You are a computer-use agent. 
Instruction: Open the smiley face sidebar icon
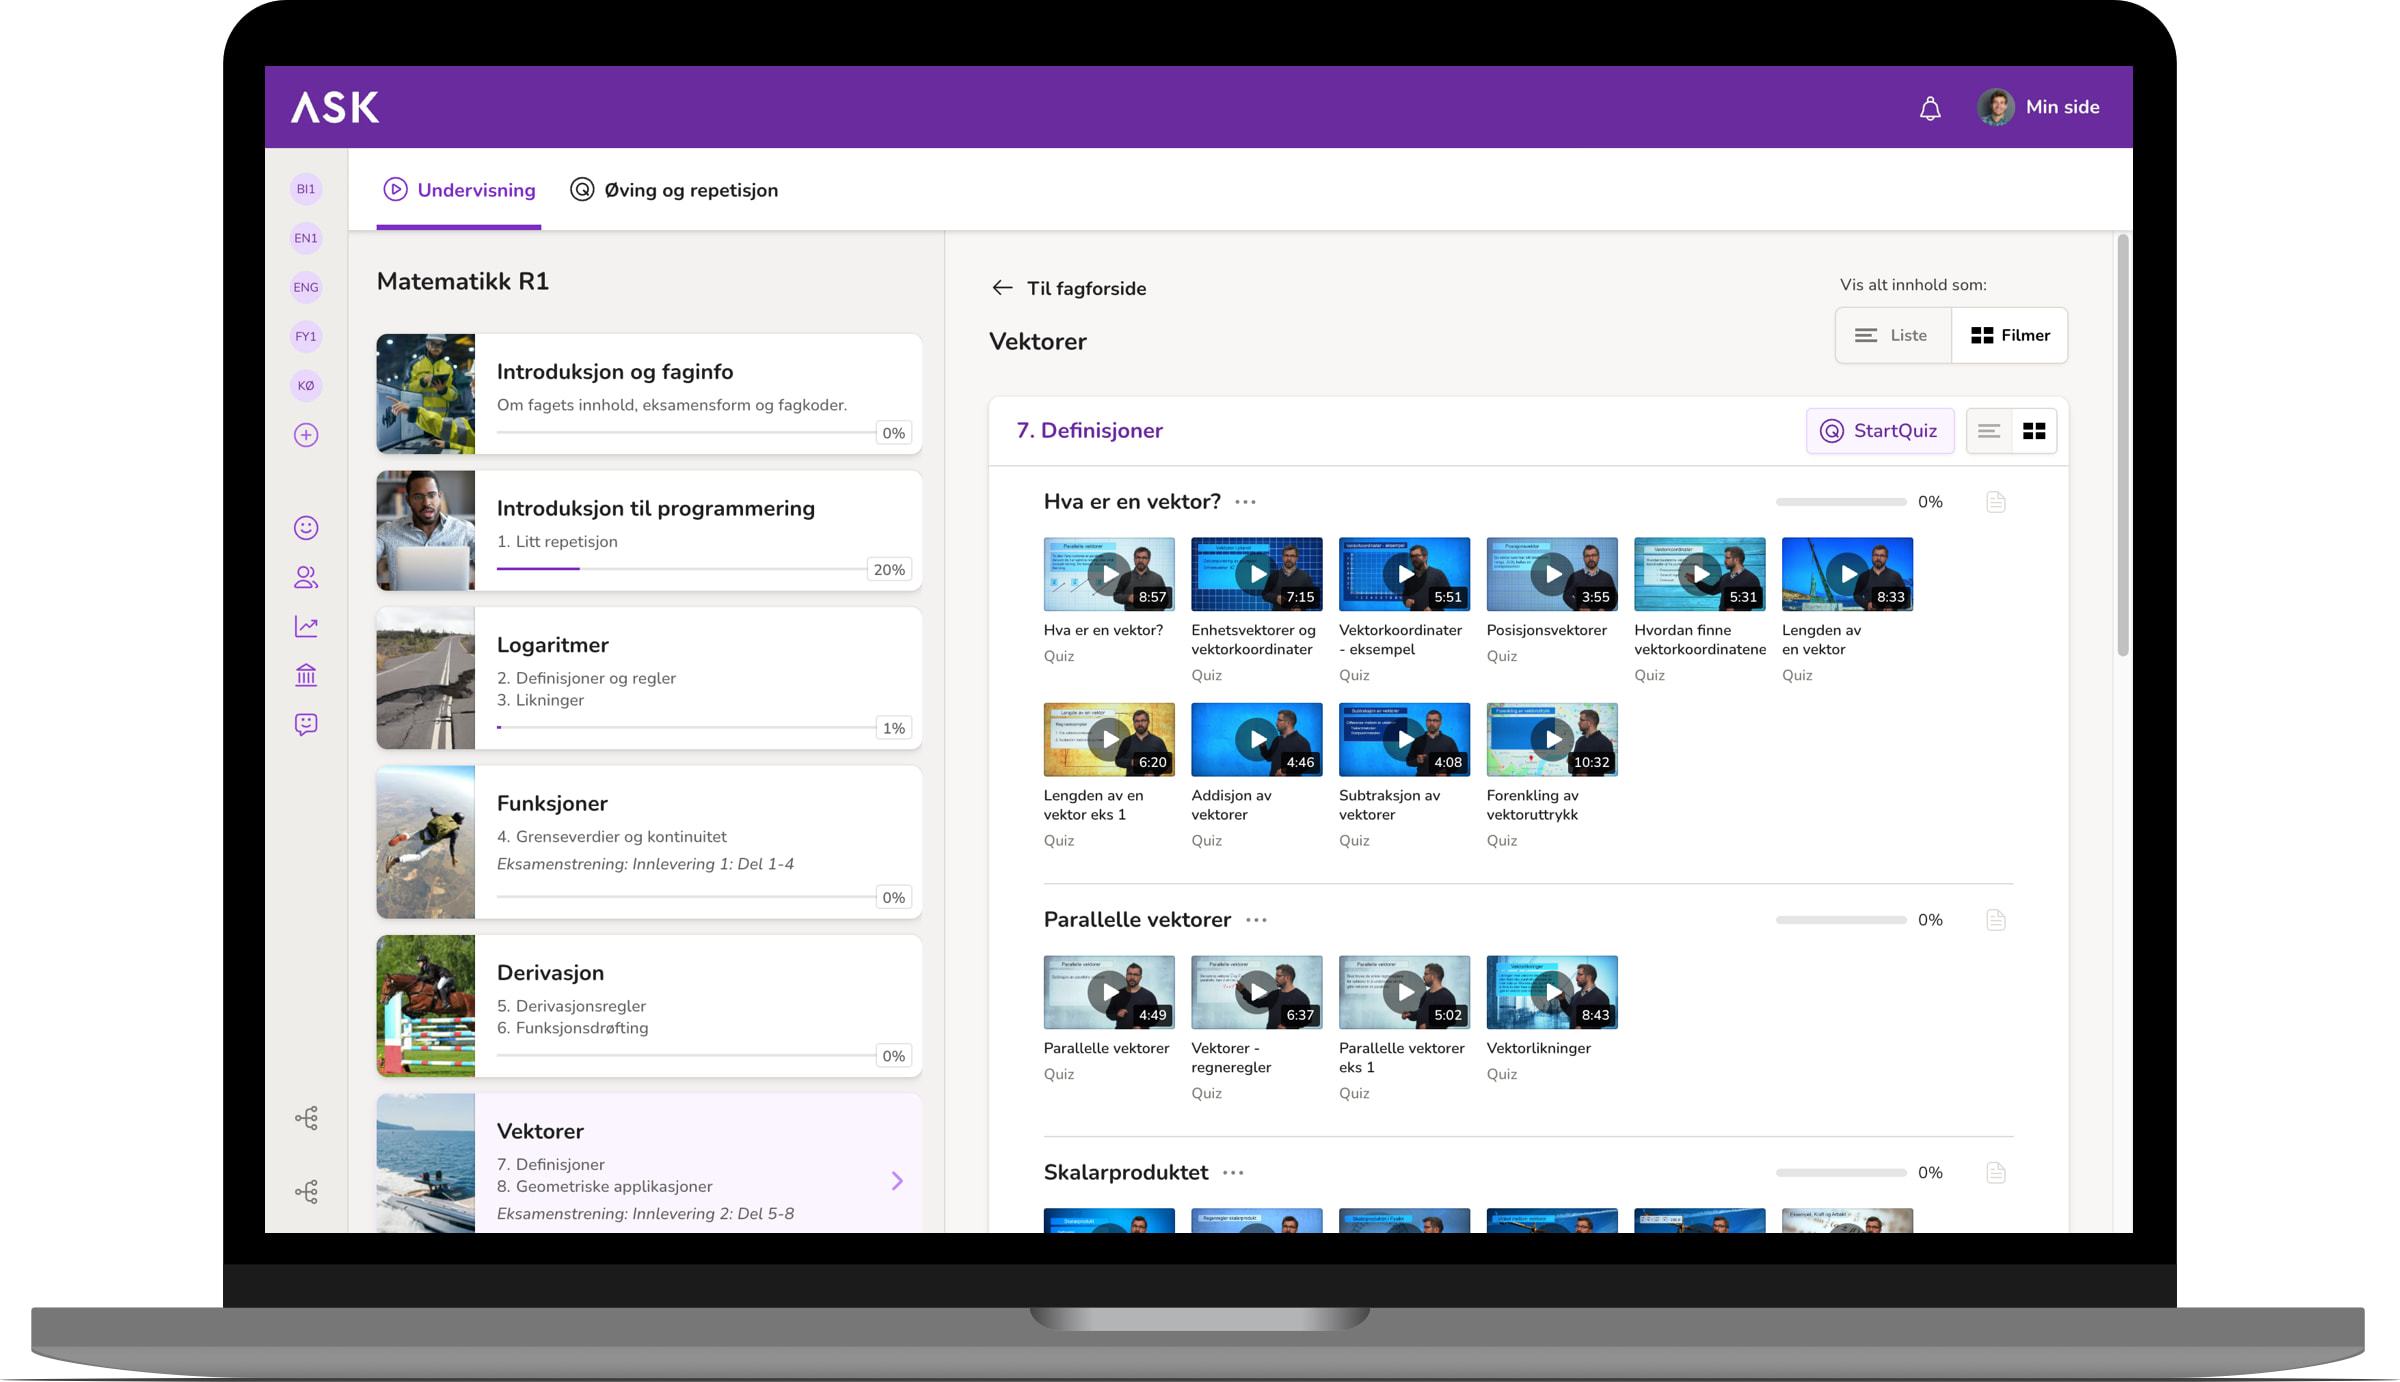click(306, 528)
